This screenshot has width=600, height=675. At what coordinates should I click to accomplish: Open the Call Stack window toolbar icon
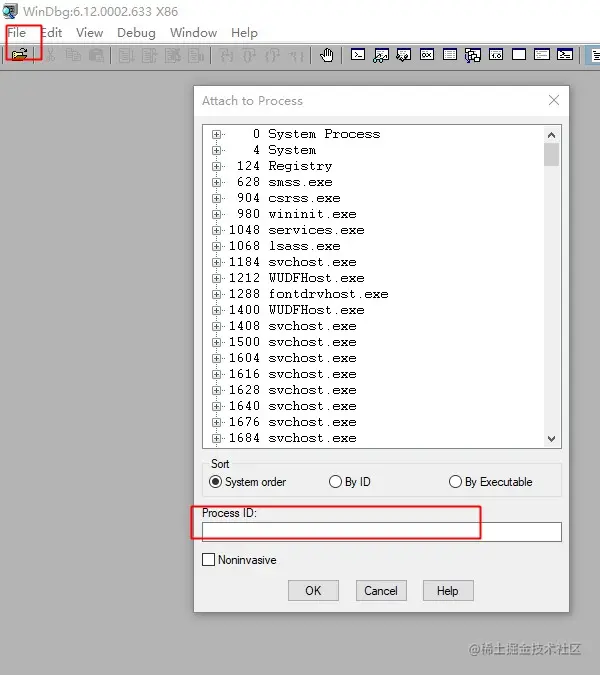tap(473, 55)
